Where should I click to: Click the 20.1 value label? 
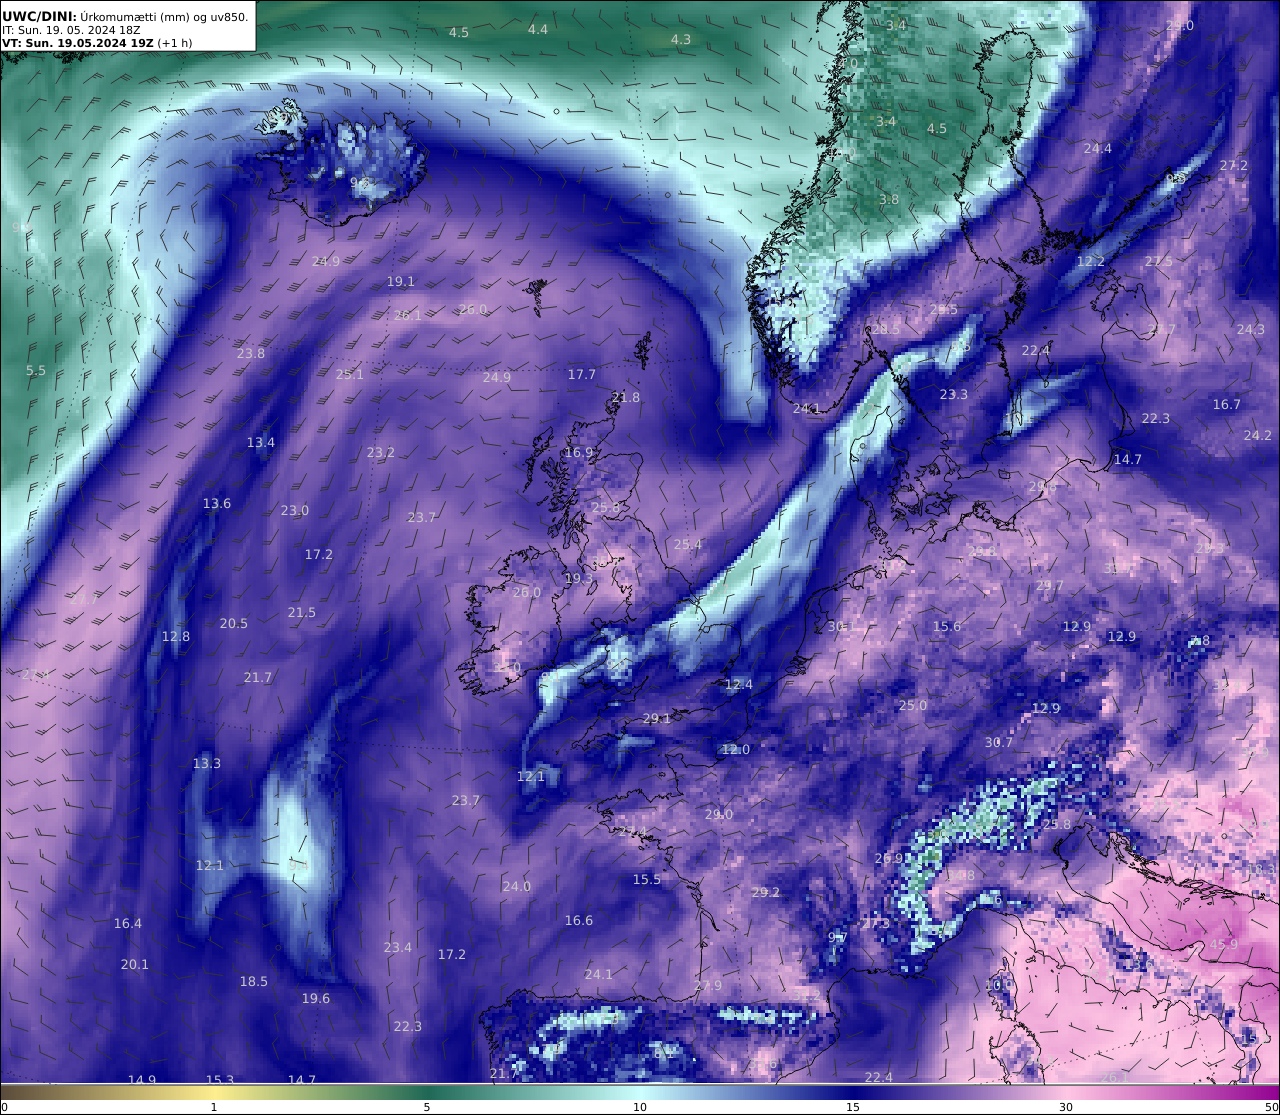pos(135,965)
